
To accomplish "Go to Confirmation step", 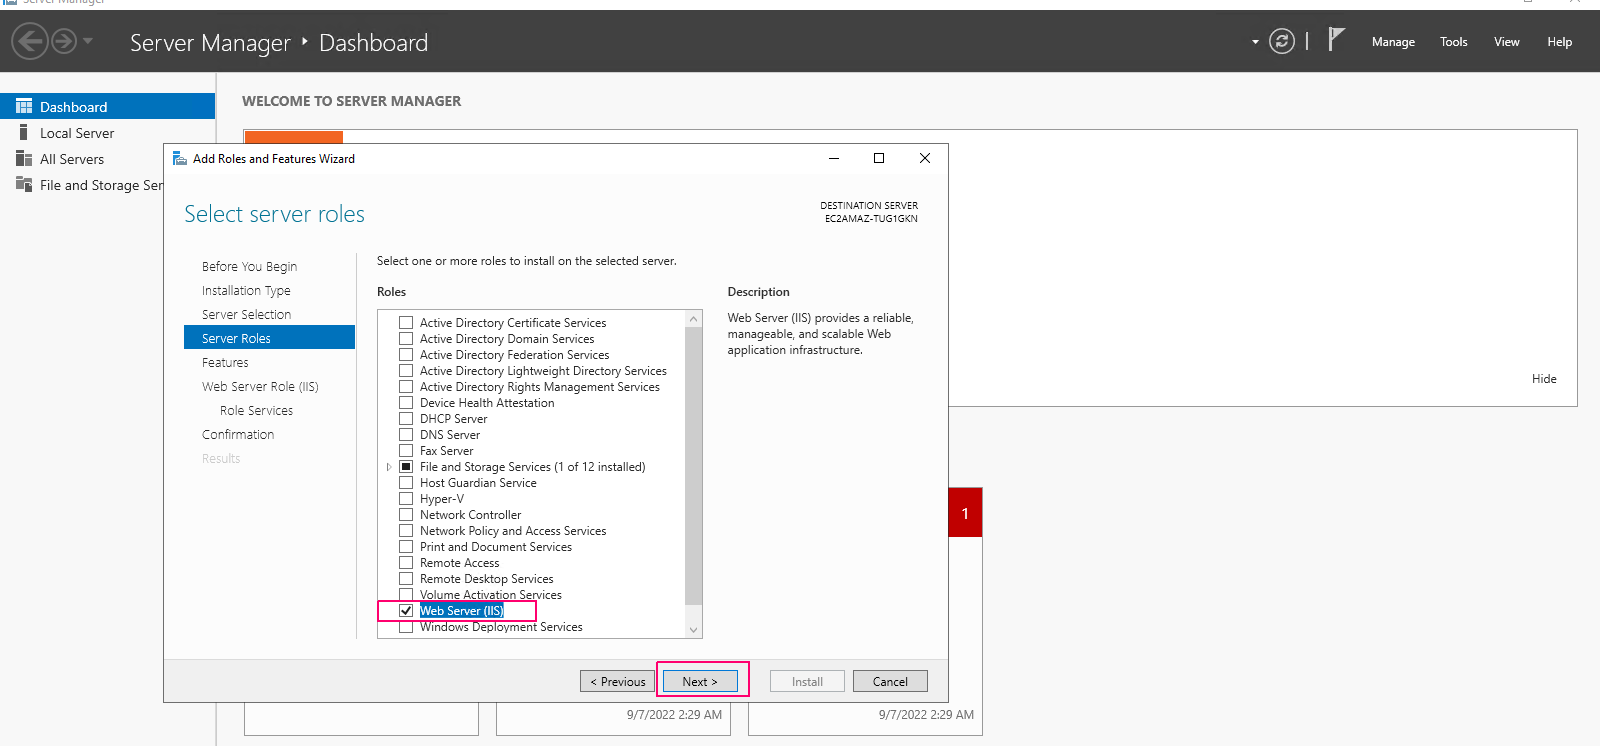I will click(238, 434).
